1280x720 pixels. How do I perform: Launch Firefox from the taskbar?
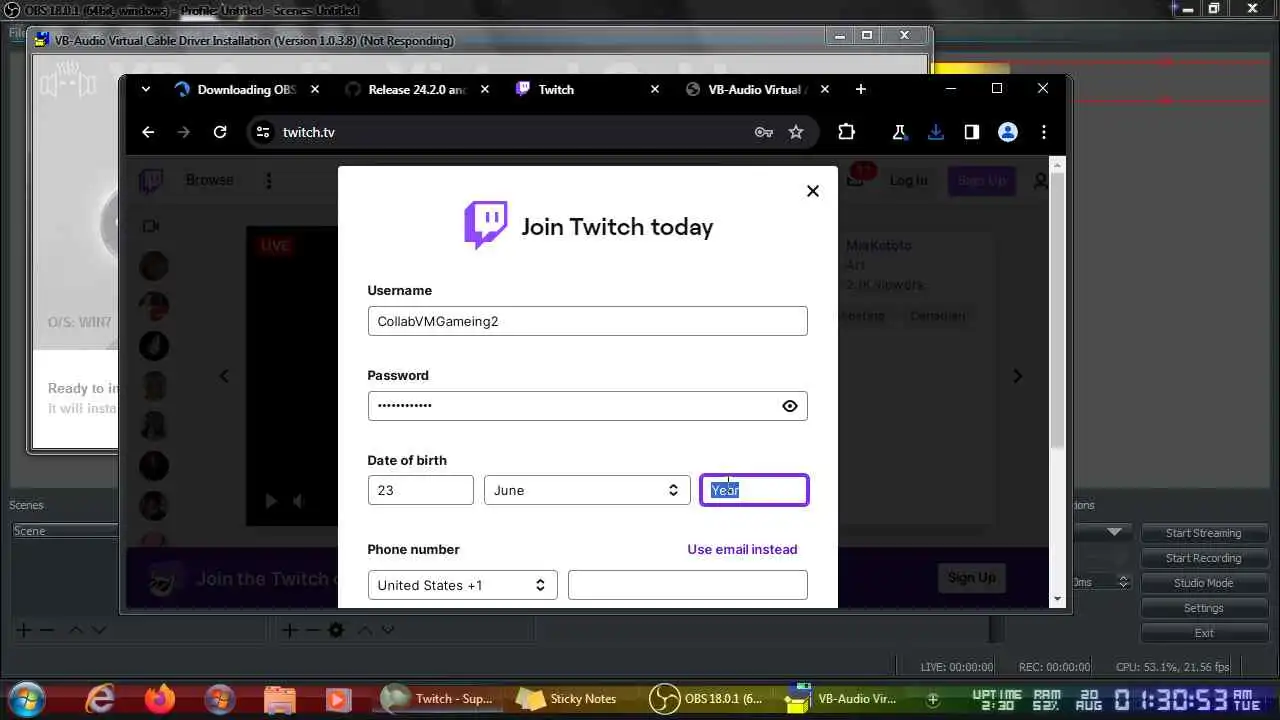[160, 698]
